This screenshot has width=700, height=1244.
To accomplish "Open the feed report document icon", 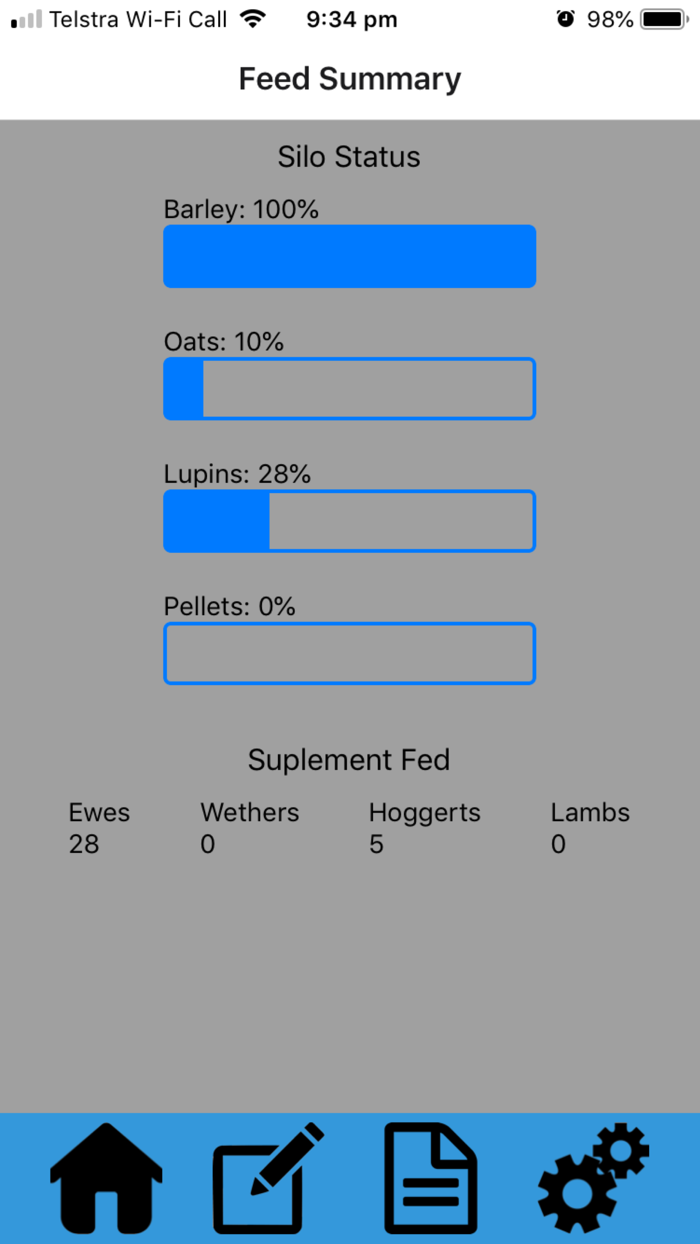I will 430,1178.
